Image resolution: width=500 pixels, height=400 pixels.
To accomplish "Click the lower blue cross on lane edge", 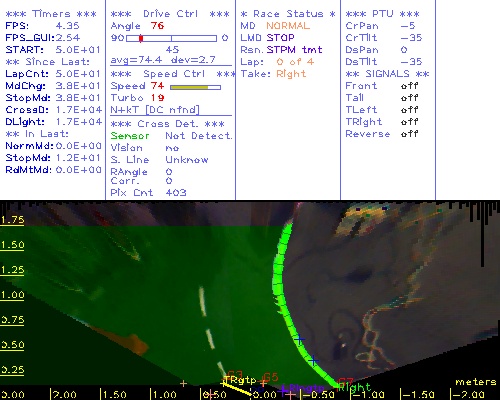I will [313, 360].
